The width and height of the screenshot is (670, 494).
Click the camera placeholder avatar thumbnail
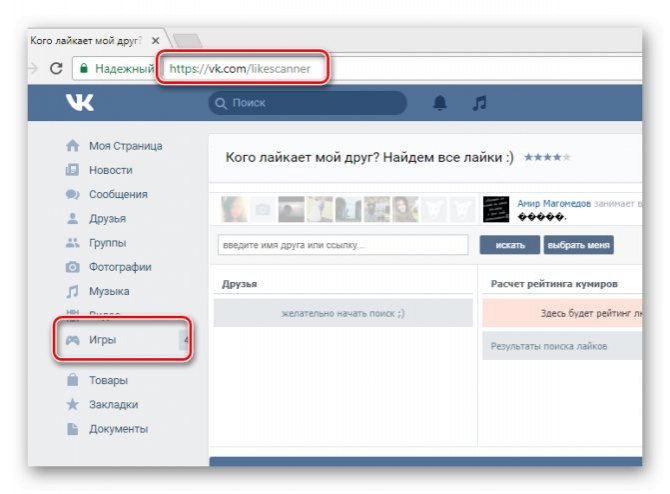(262, 209)
